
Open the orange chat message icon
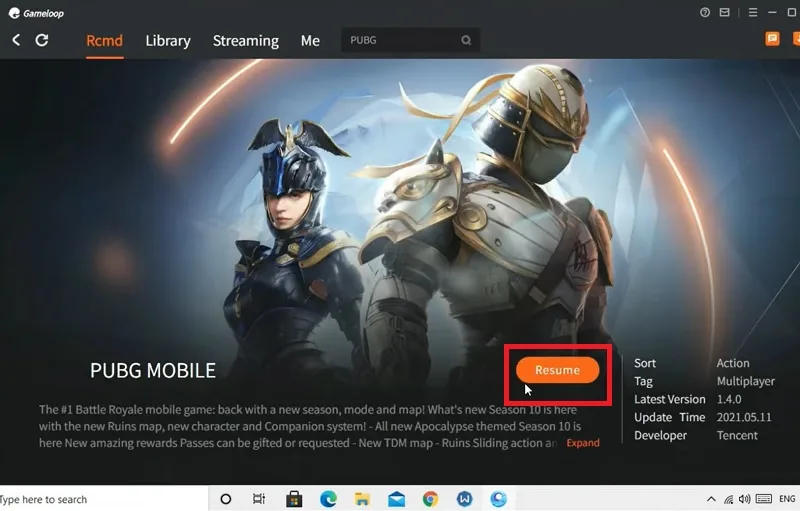tap(772, 39)
